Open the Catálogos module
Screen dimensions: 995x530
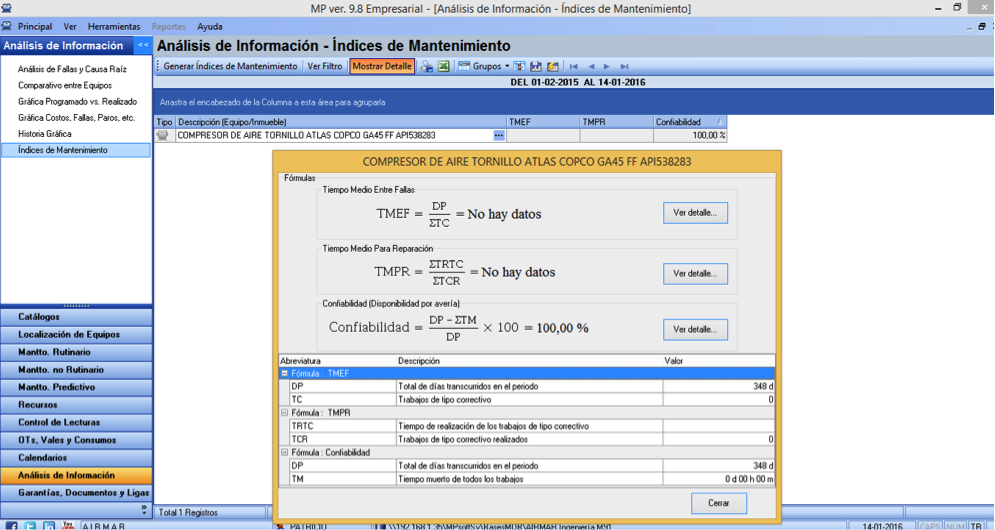(76, 317)
